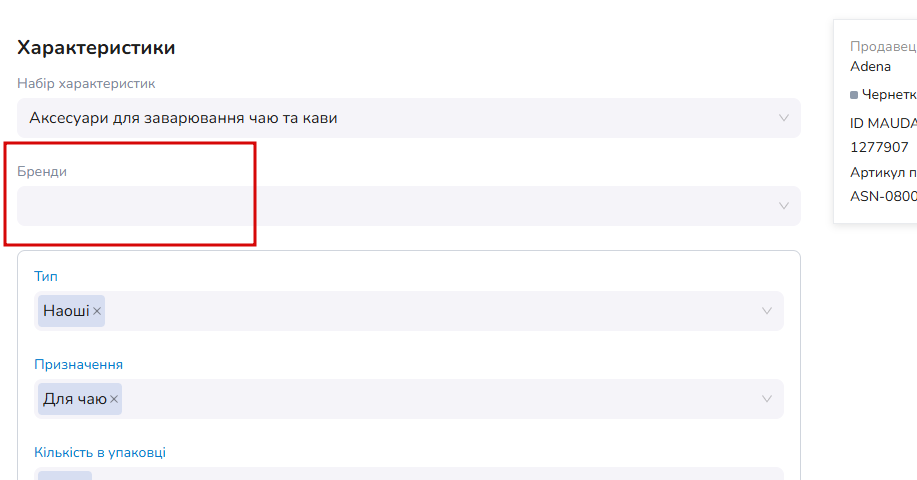The height and width of the screenshot is (480, 917).
Task: Select the Аксесуари для заварювання чаю та кави field
Action: (409, 118)
